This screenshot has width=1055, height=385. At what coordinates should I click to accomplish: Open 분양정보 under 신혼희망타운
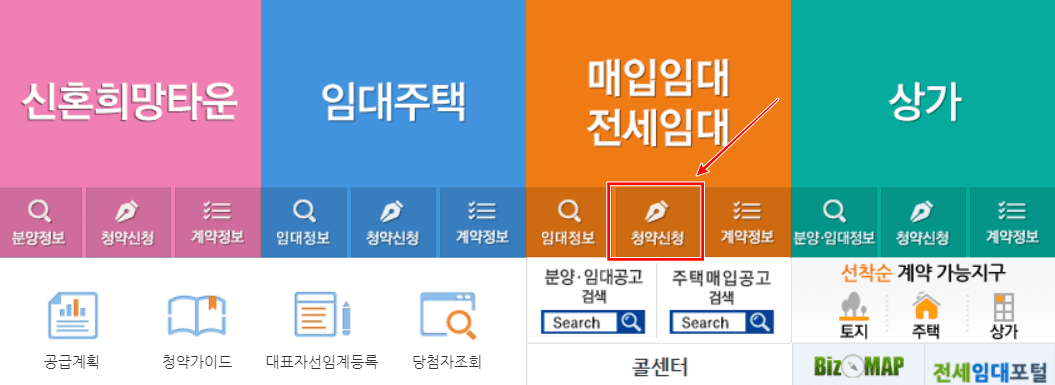pyautogui.click(x=41, y=222)
